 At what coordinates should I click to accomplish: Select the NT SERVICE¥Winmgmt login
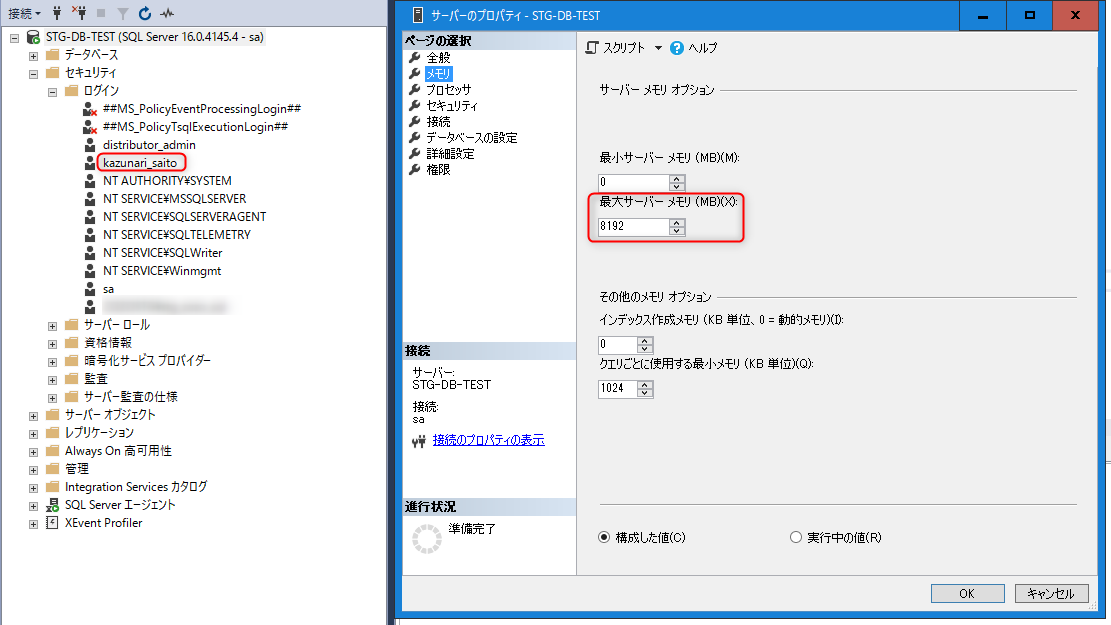(162, 271)
